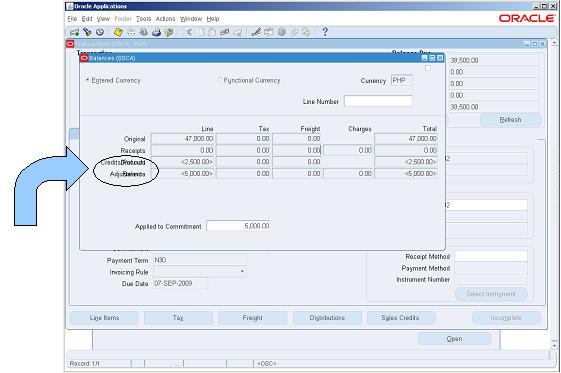This screenshot has height=373, width=561.
Task: Click the Payment Term field N30
Action: click(x=200, y=260)
